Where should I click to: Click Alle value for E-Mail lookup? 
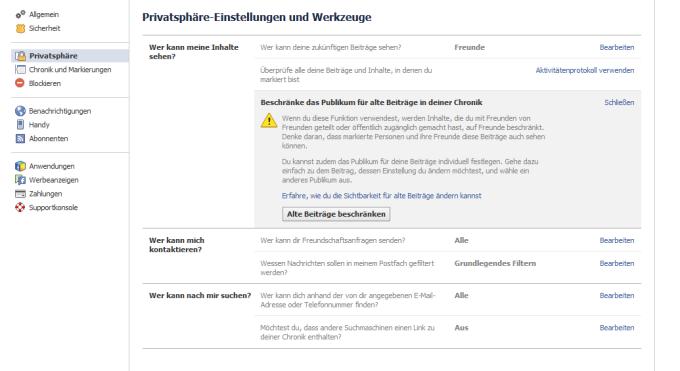tap(461, 295)
